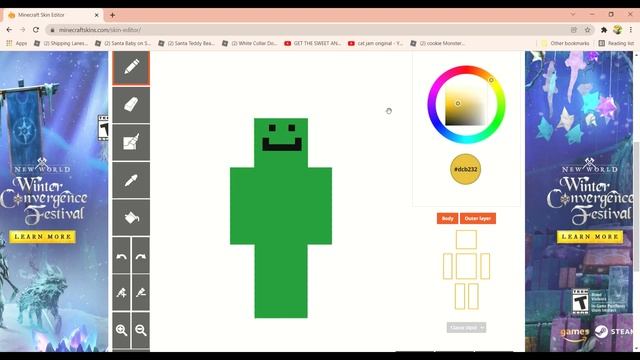Bookmark this page with the star icon
640x360 pixels.
coord(587,30)
